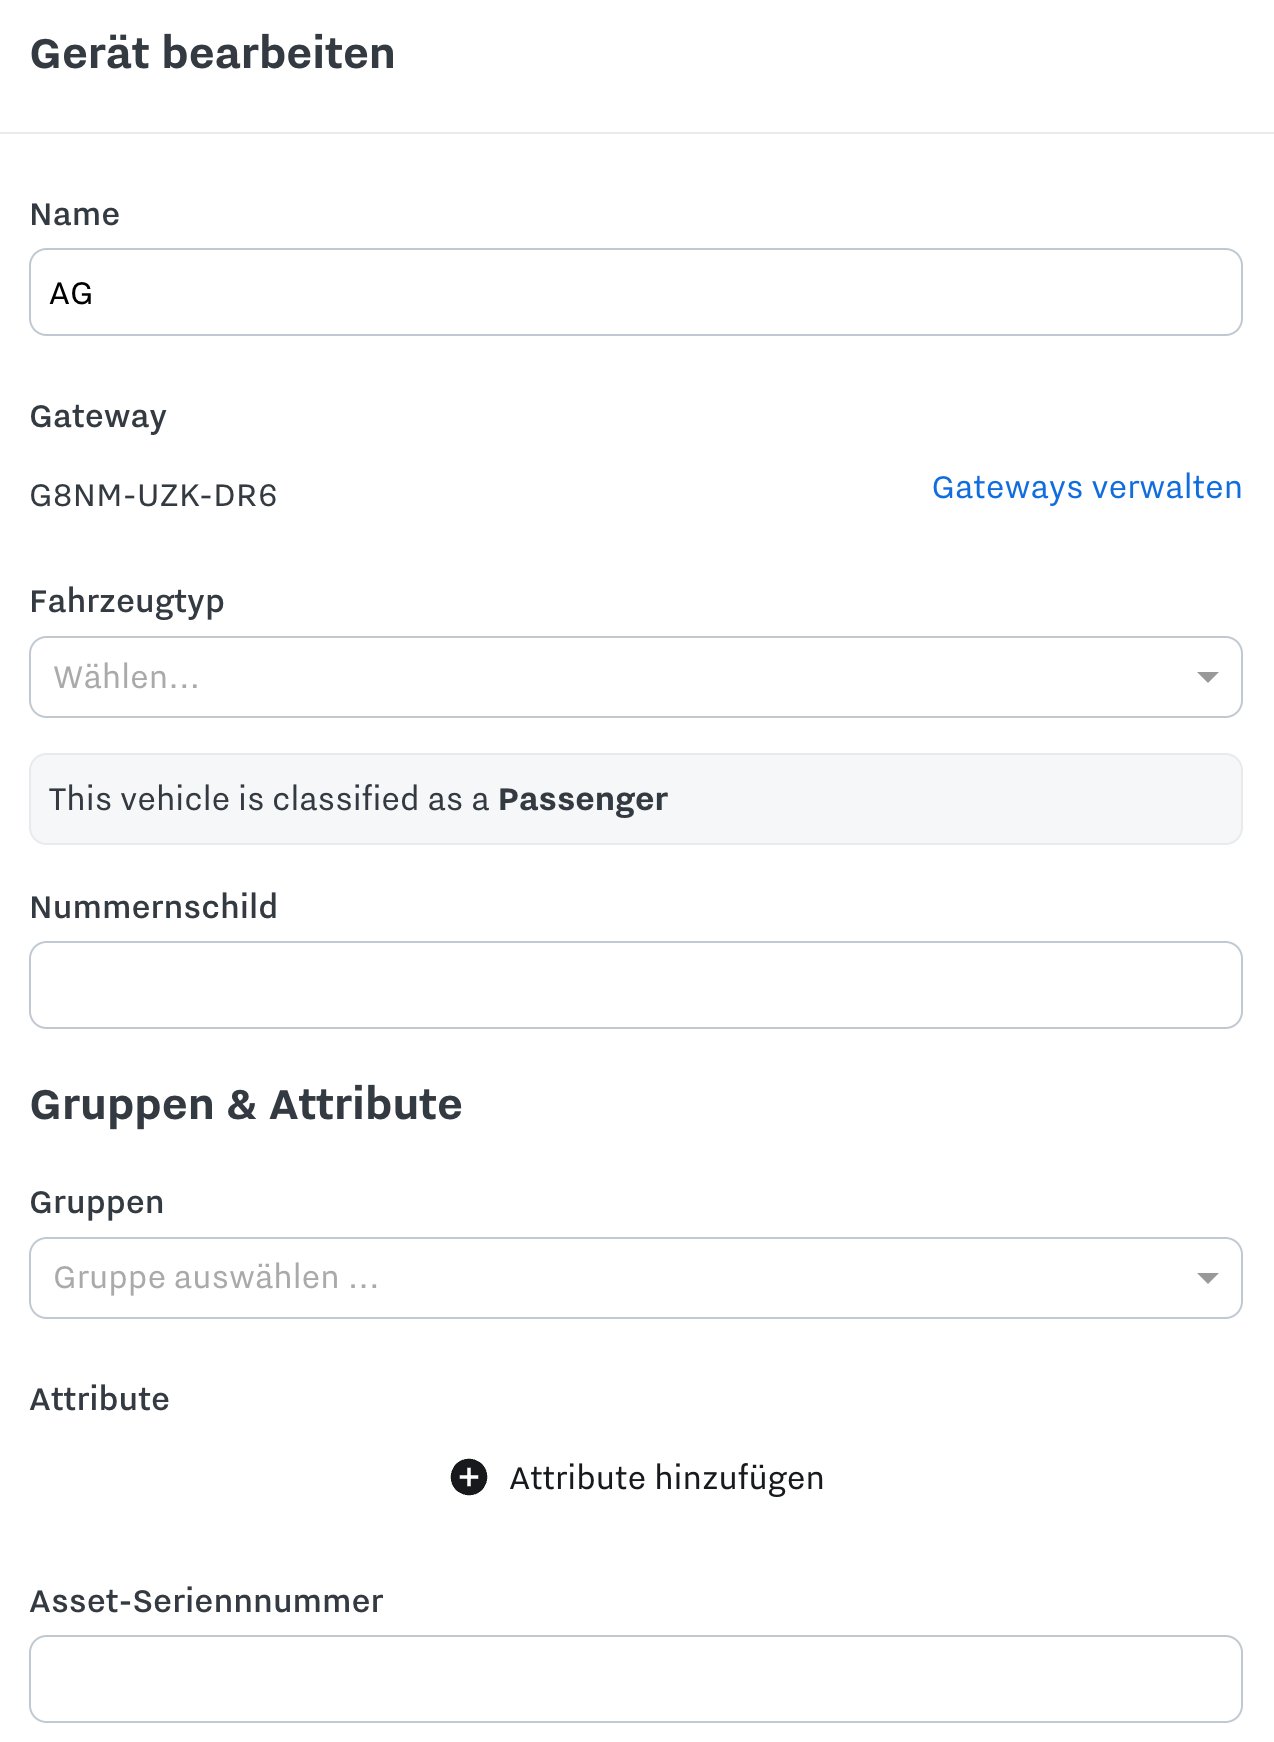Click the Fahrzeugtyp dropdown arrow
Screen dimensions: 1274x1742
point(1207,677)
